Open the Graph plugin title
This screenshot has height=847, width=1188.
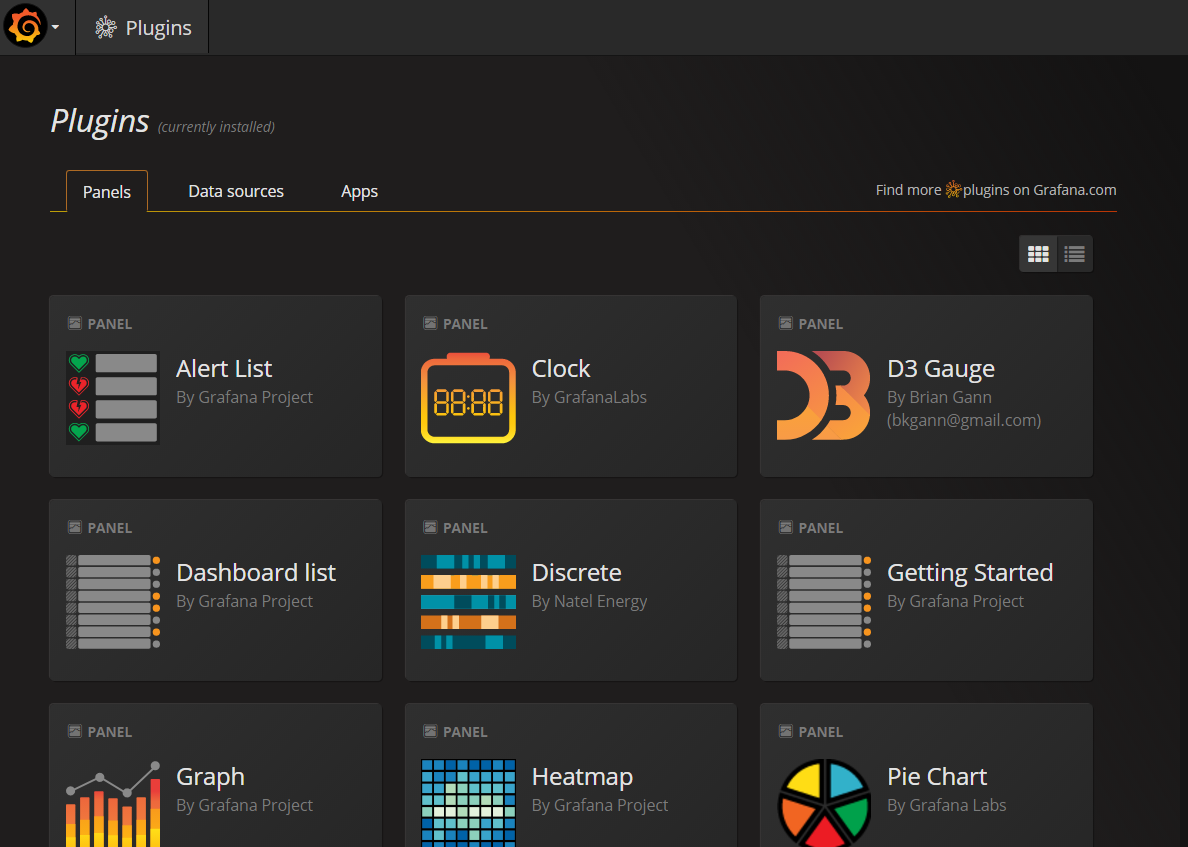pos(210,777)
